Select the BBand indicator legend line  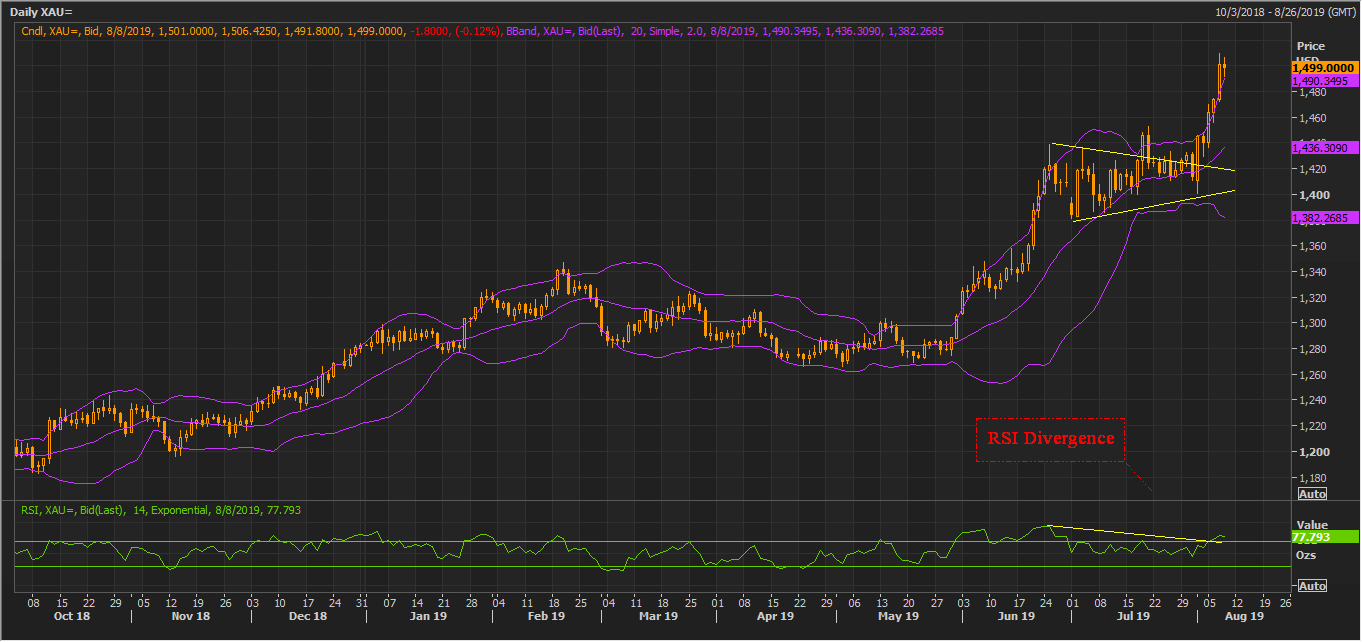(x=725, y=32)
